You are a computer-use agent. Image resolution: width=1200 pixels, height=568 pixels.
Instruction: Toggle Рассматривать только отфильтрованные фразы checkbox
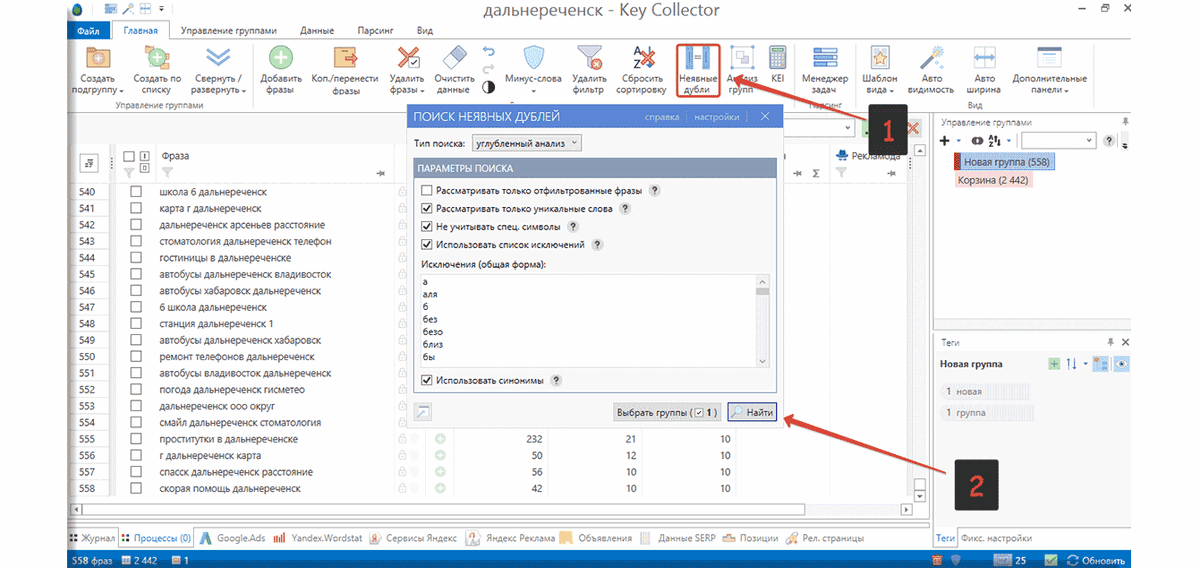coord(428,190)
